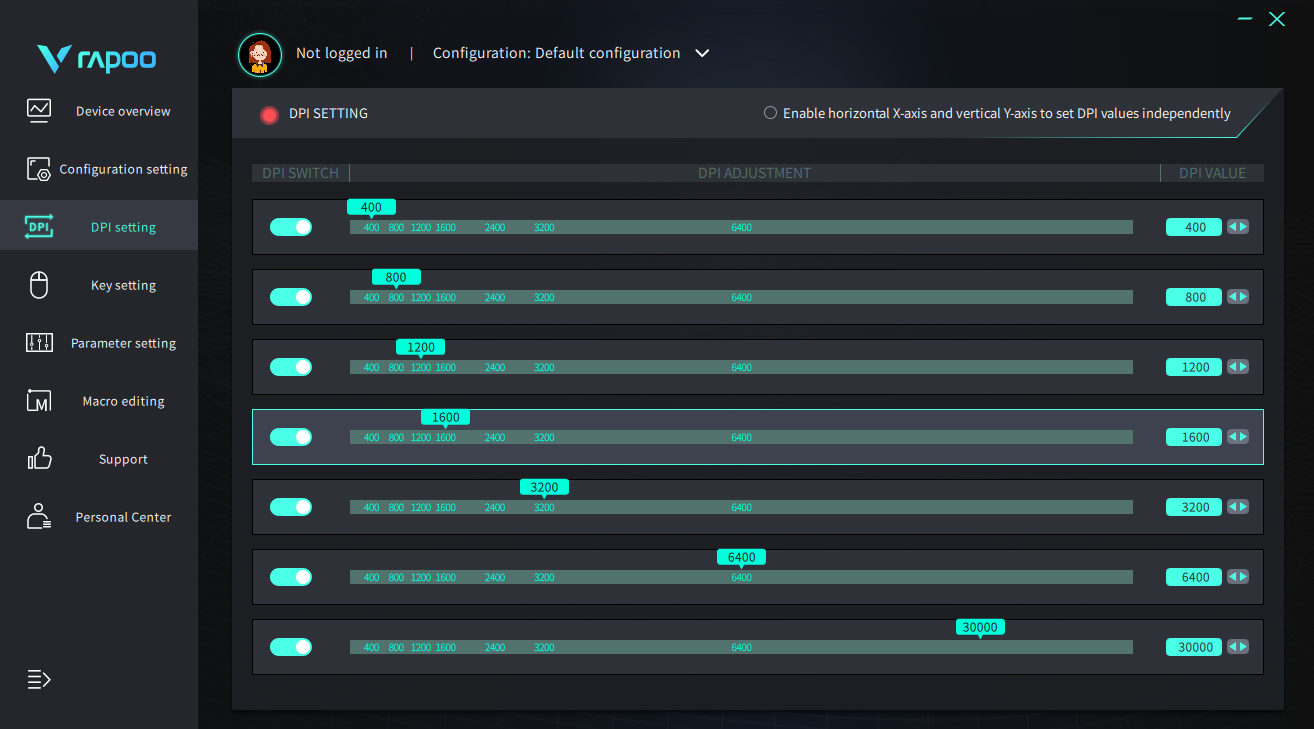Enable independent X-axis and Y-axis DPI radio
This screenshot has width=1314, height=729.
pyautogui.click(x=770, y=113)
